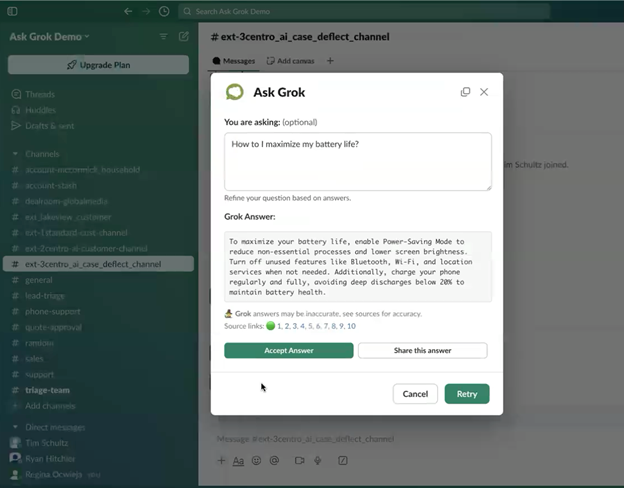Click the mention @ icon
This screenshot has width=624, height=488.
(x=274, y=461)
